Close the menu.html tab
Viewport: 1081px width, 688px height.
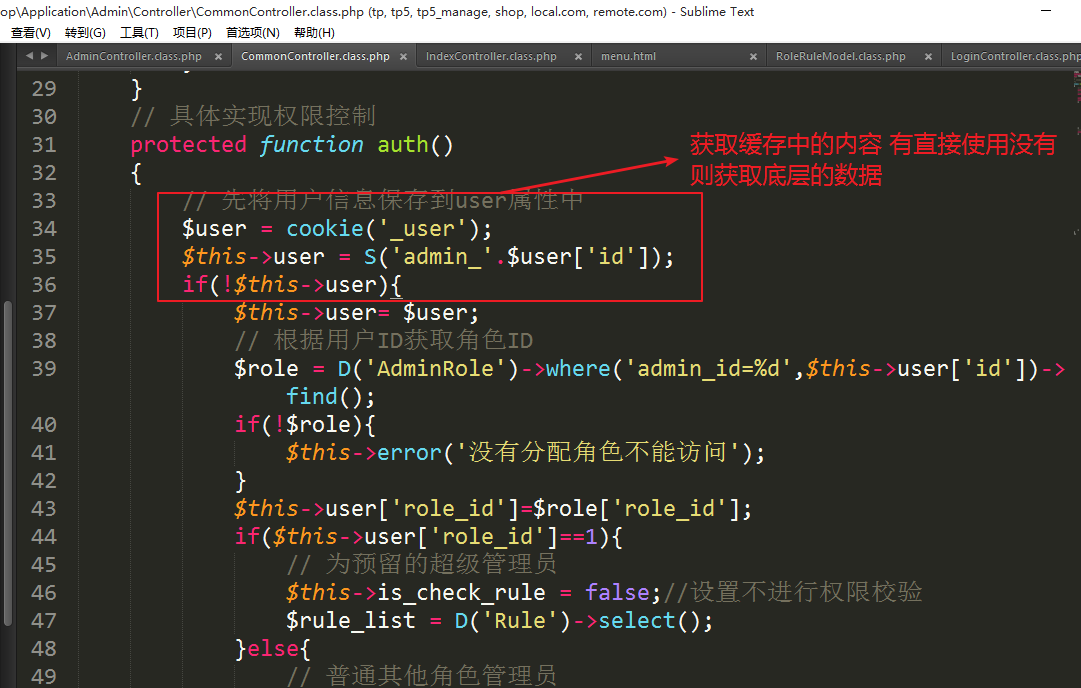coord(754,57)
